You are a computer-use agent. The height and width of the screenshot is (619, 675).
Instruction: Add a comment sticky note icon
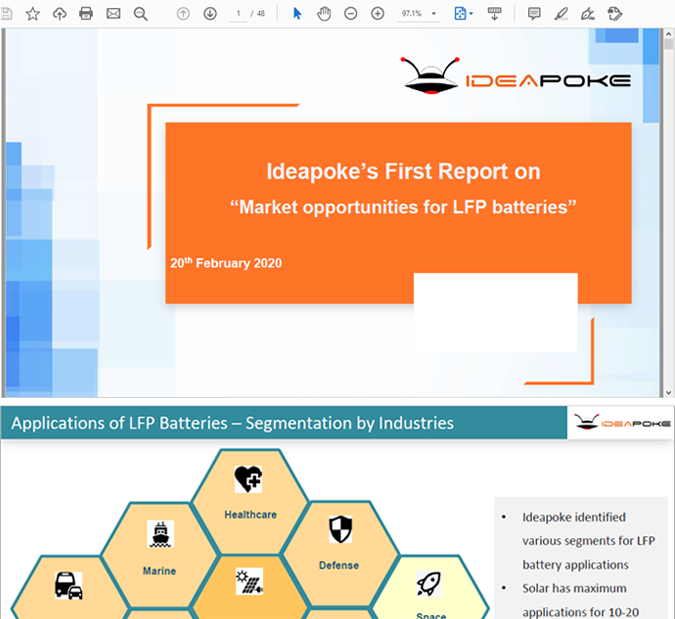coord(534,14)
